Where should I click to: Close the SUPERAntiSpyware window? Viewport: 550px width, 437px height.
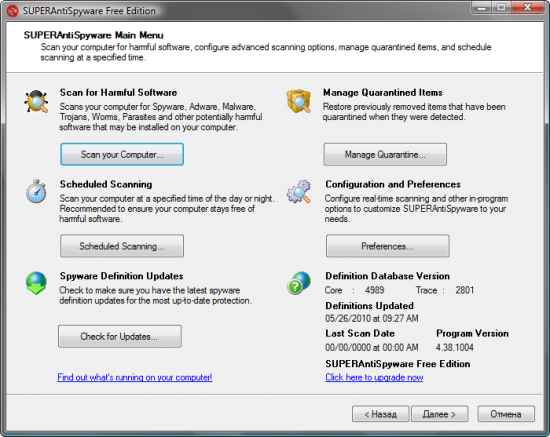[527, 8]
